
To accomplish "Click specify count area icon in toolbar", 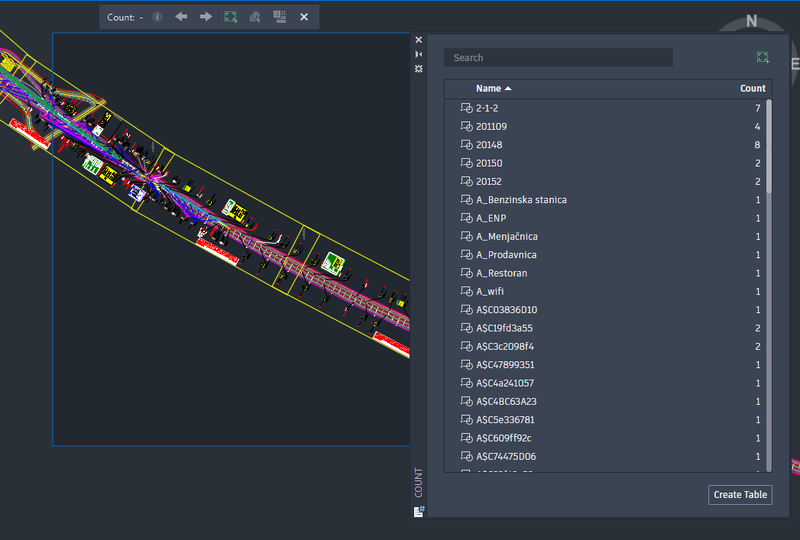I will tap(231, 17).
